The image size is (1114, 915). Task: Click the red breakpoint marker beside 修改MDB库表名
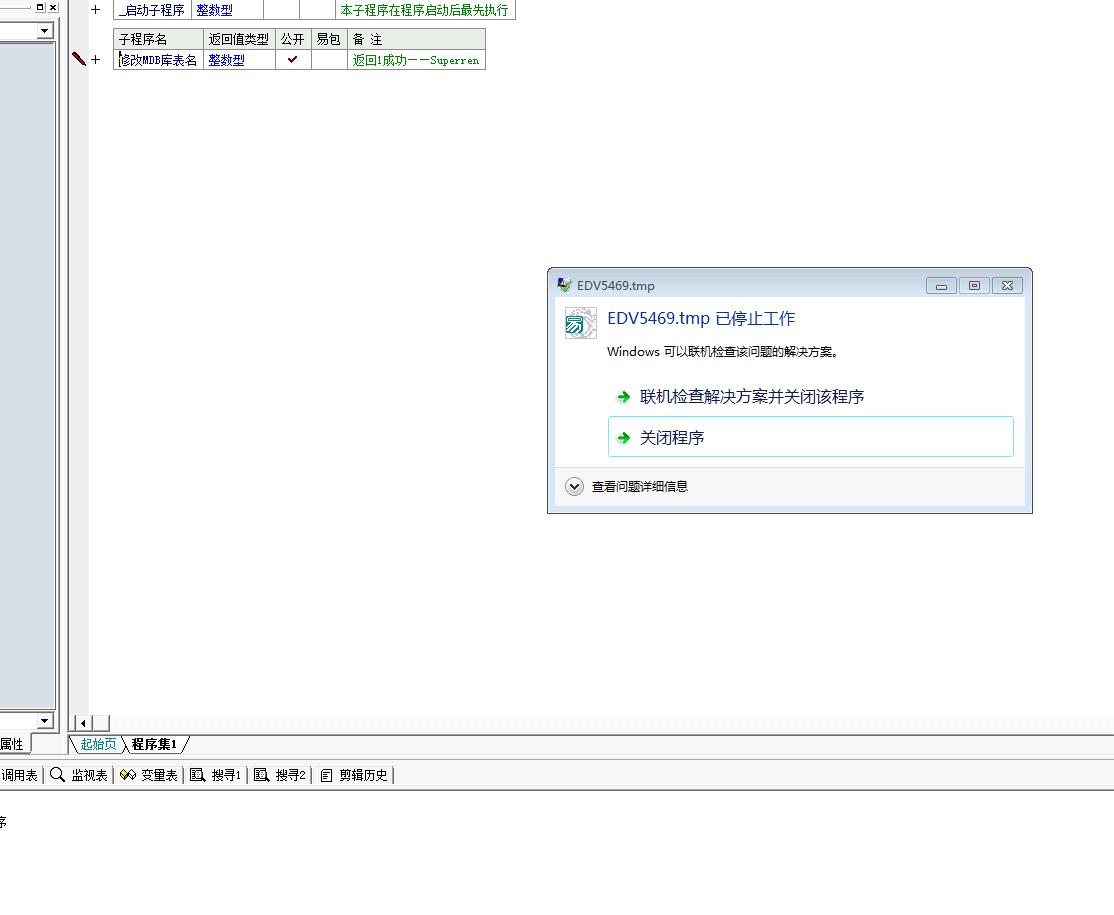(79, 59)
